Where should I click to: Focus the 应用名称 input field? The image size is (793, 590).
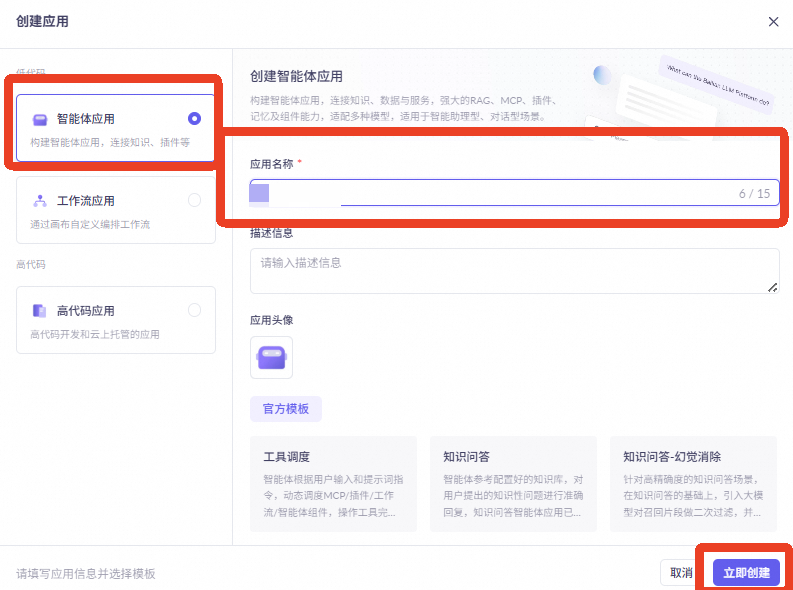514,193
